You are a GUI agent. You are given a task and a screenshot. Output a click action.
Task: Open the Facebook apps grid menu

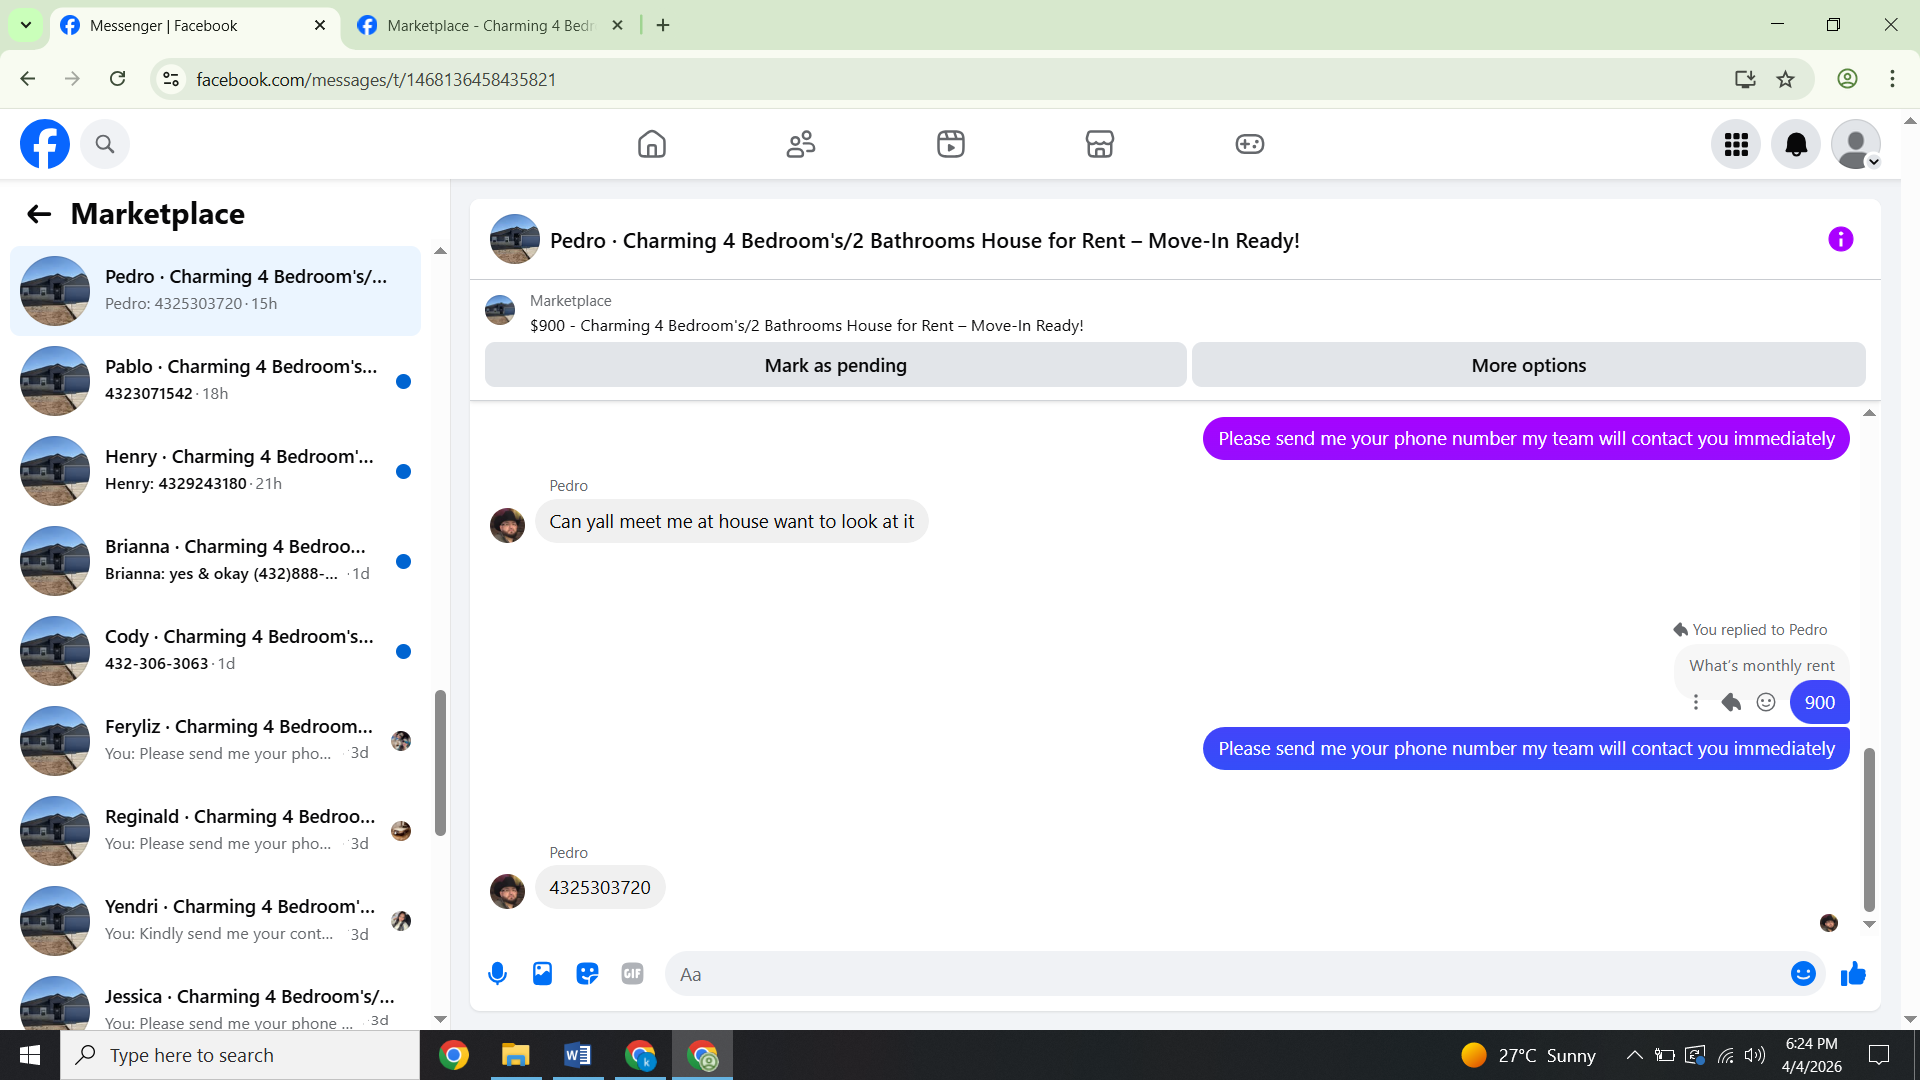1736,145
